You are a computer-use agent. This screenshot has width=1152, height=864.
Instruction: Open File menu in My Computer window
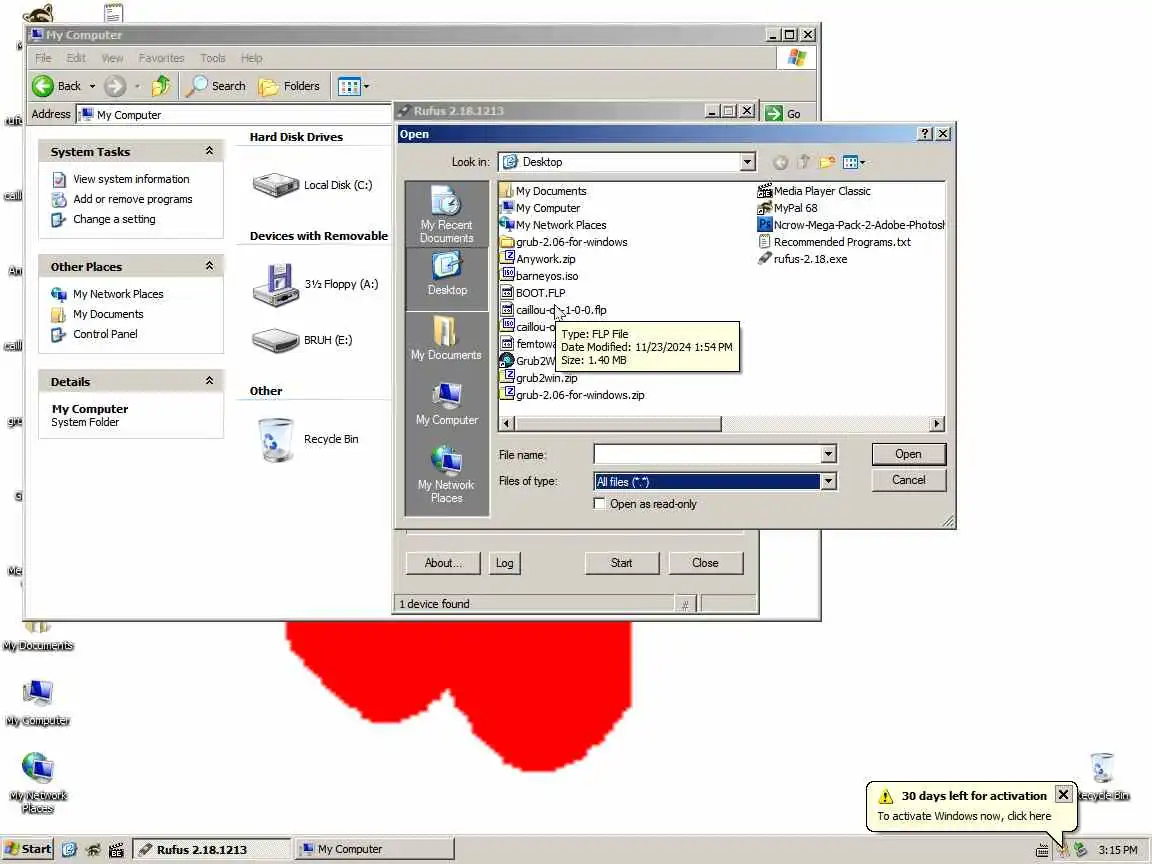click(43, 58)
